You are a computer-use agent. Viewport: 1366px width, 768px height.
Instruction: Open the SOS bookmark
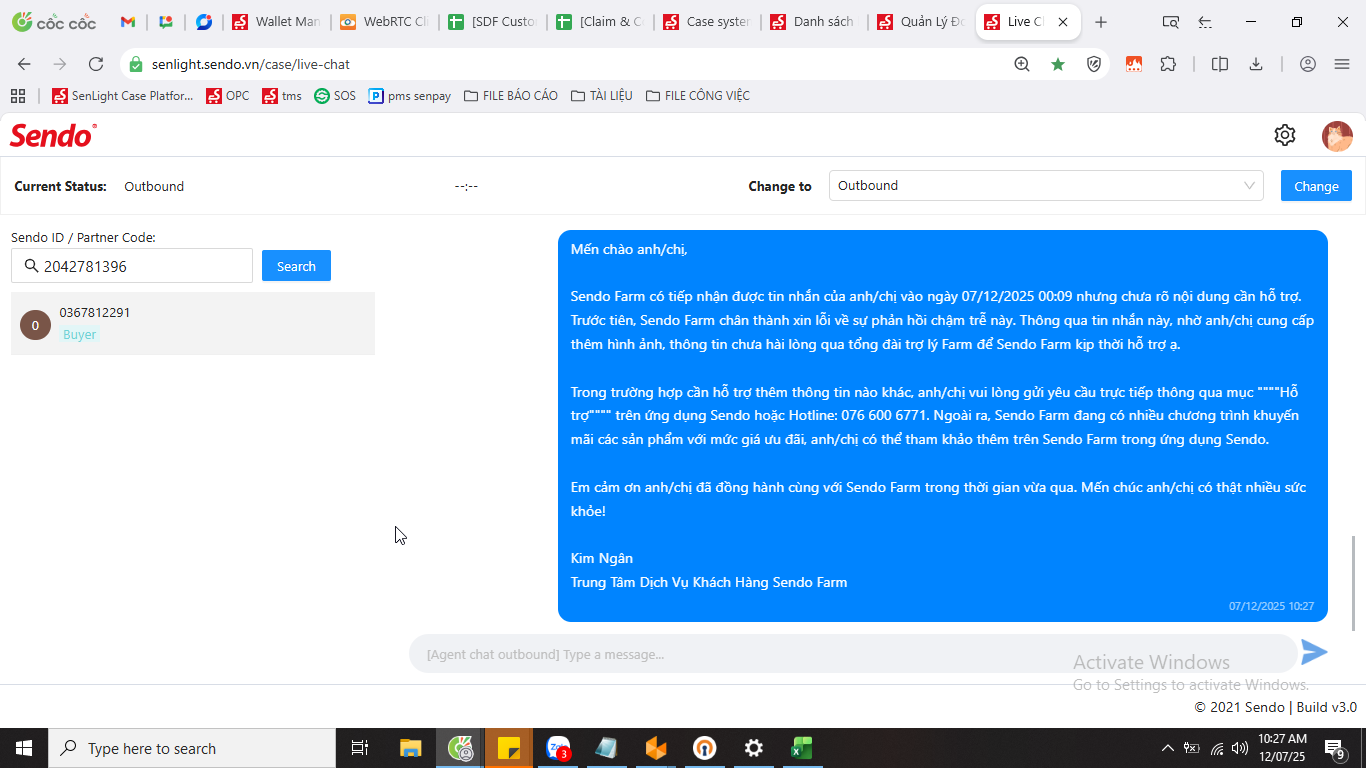pos(335,96)
